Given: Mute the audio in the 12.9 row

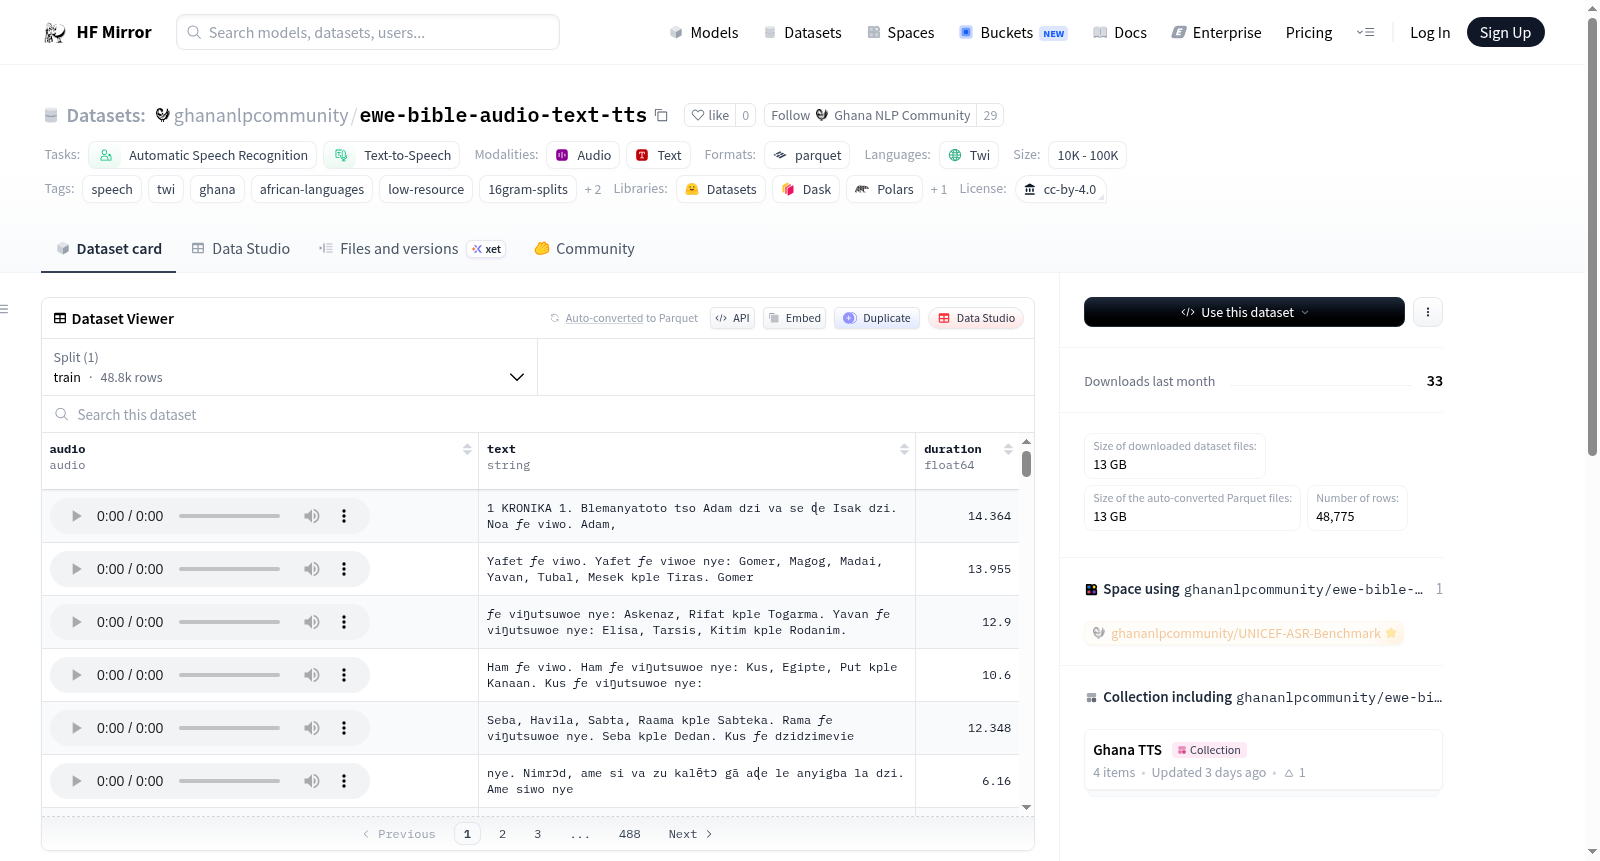Looking at the screenshot, I should (312, 622).
